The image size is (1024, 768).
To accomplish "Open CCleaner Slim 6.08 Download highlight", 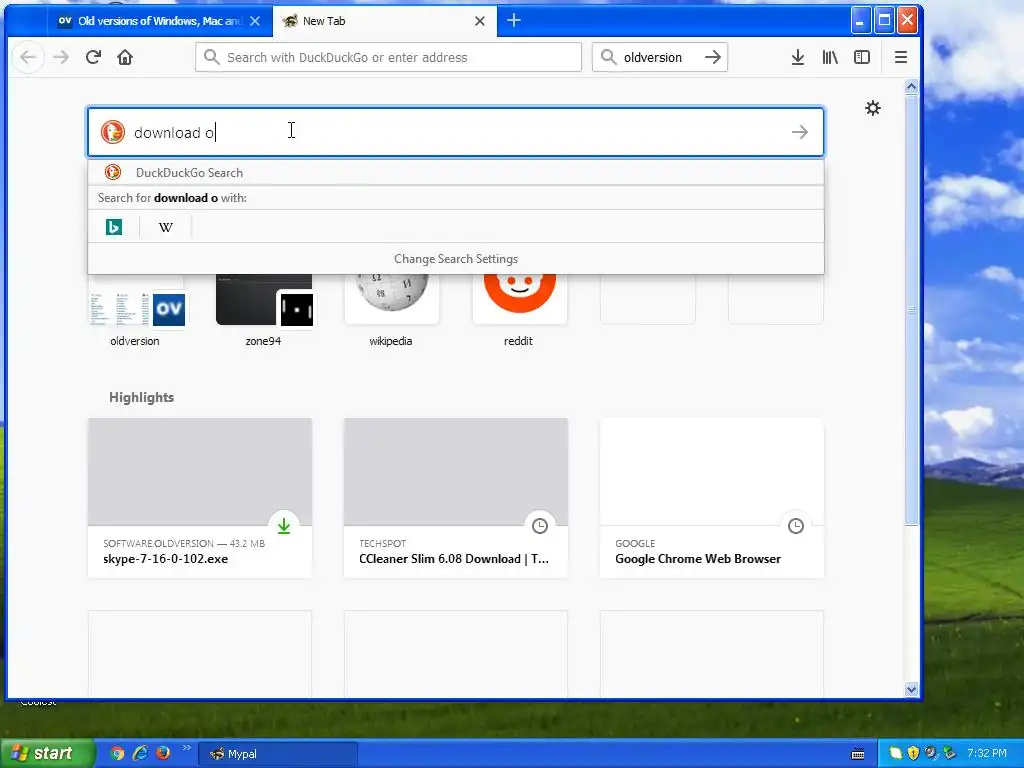I will [456, 498].
